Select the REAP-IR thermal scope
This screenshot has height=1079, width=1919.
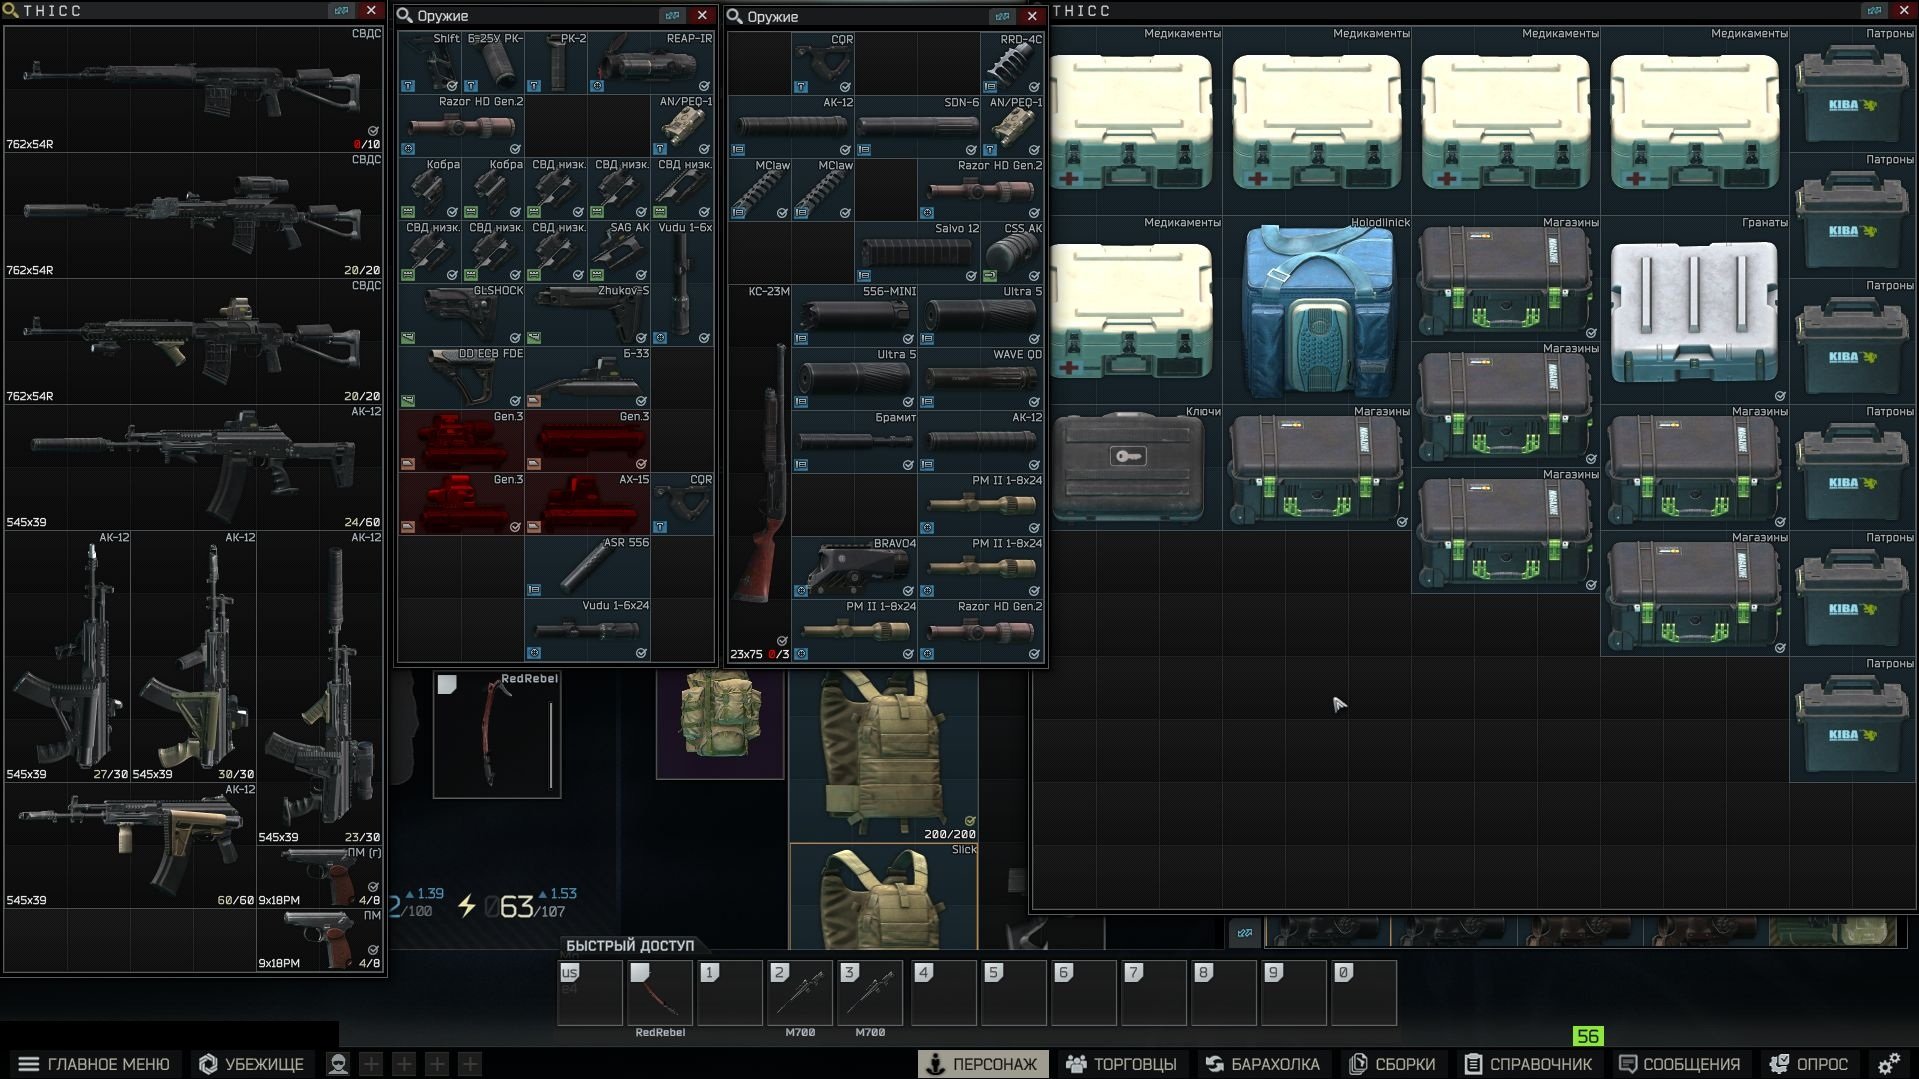pos(651,64)
